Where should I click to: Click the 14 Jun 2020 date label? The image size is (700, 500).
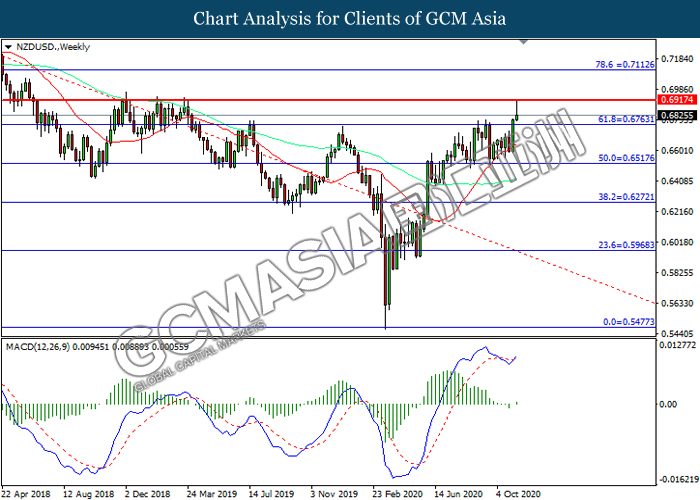click(459, 494)
